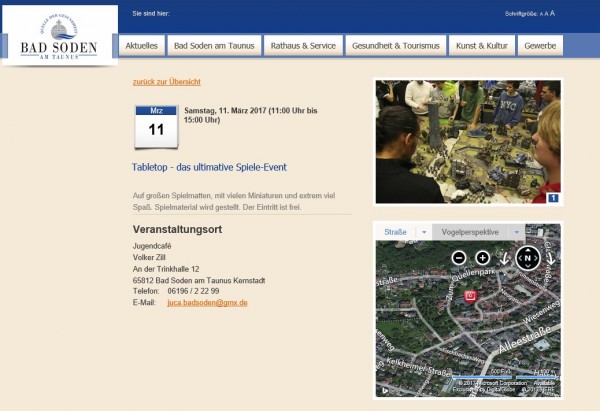Expand the Straße map type dropdown arrow
The width and height of the screenshot is (600, 411).
423,232
